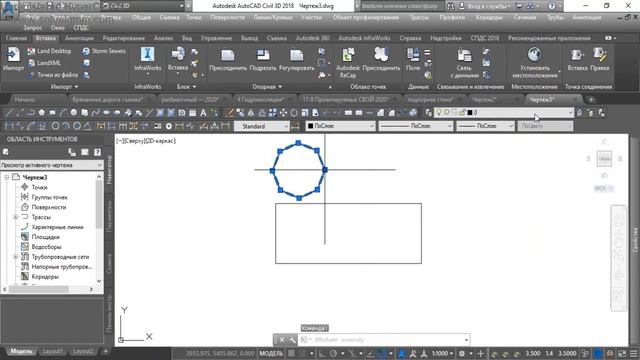Collapse the Чертеж3 tree node

pos(7,177)
